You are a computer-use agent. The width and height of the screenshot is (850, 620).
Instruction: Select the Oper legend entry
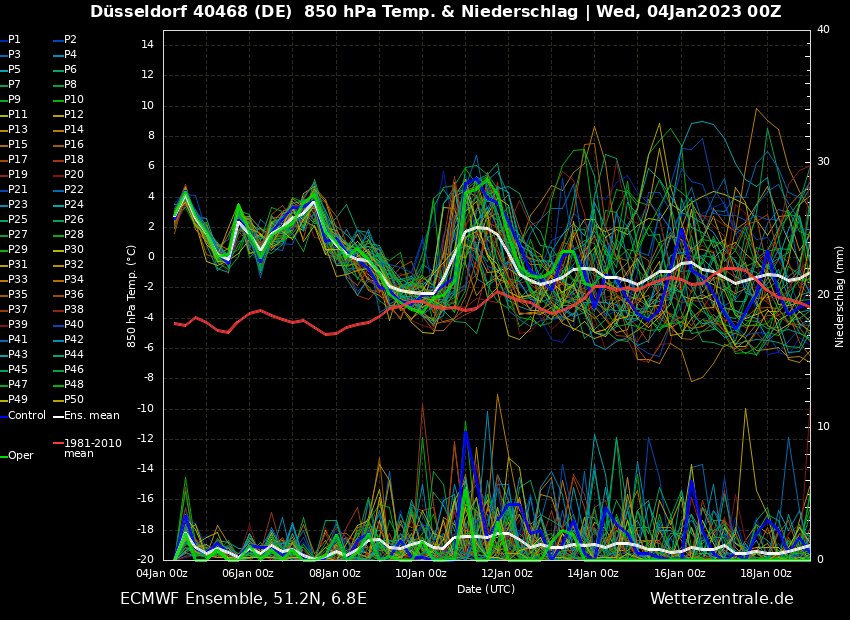[x=21, y=456]
